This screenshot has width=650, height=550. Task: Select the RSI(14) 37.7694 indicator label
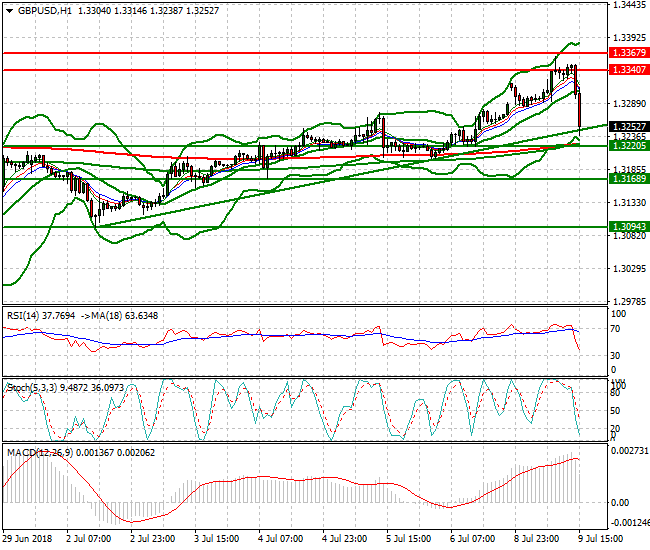click(x=41, y=316)
